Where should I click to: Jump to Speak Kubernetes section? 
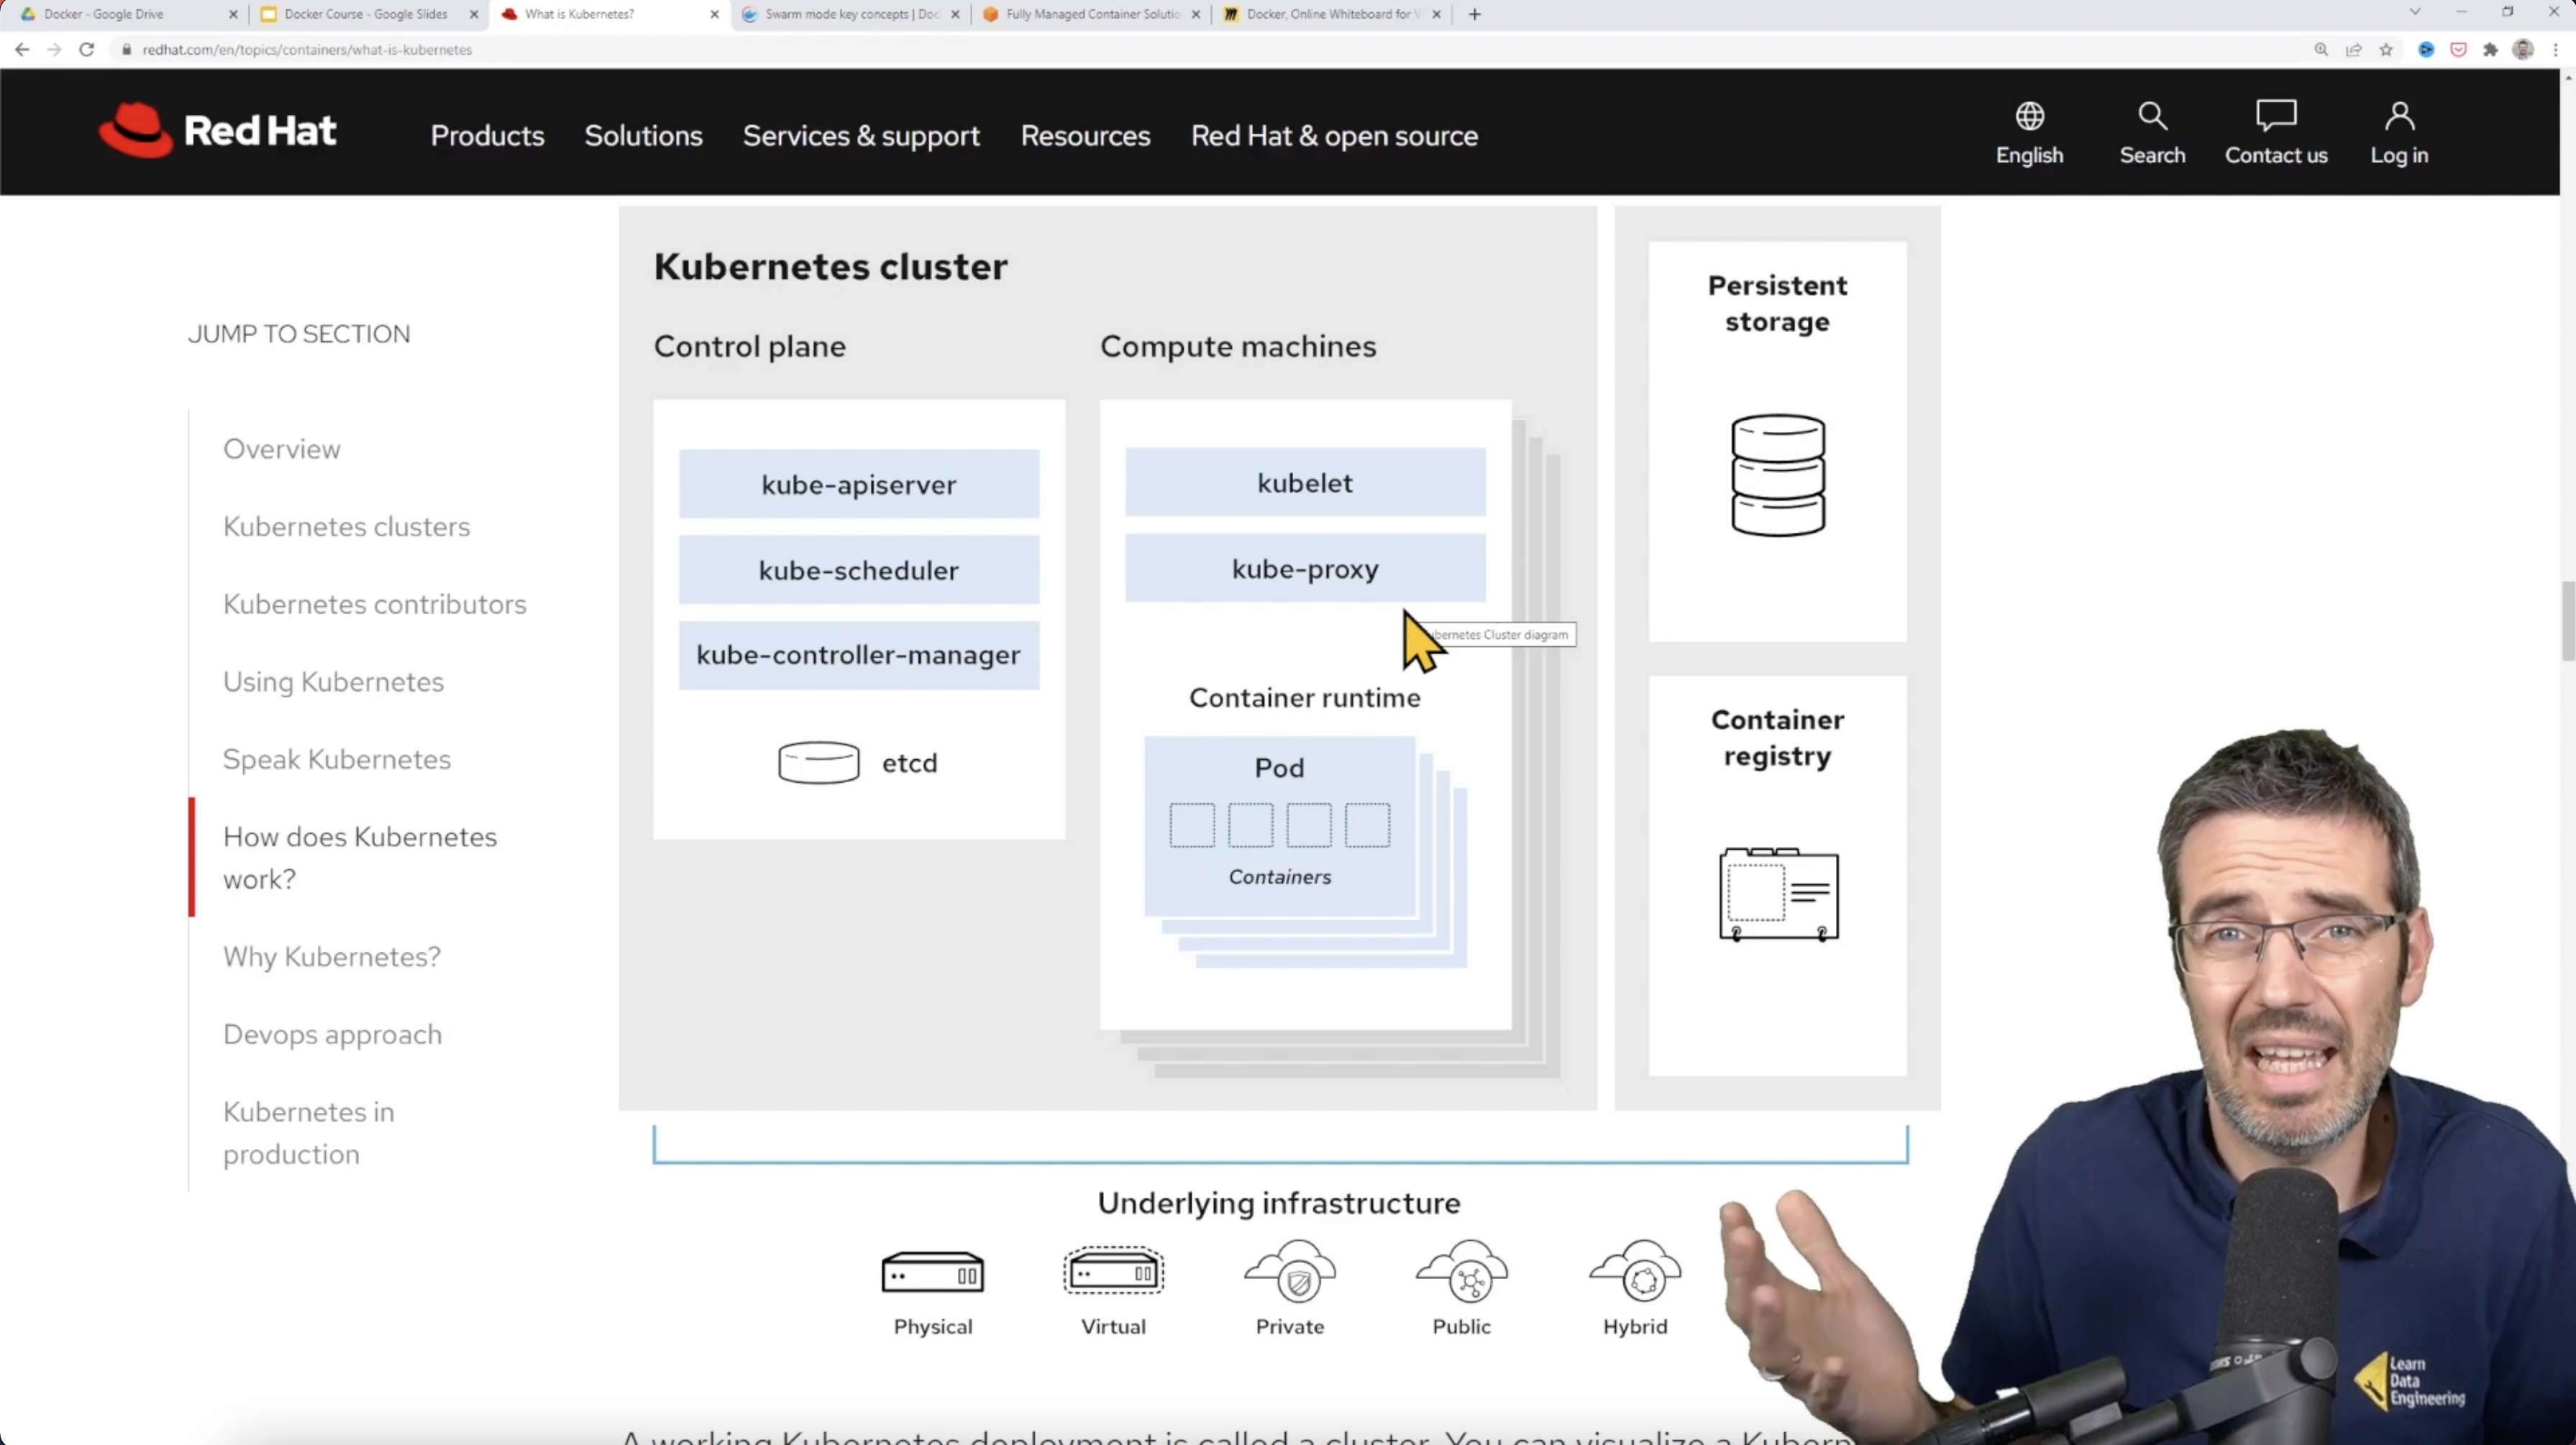336,759
